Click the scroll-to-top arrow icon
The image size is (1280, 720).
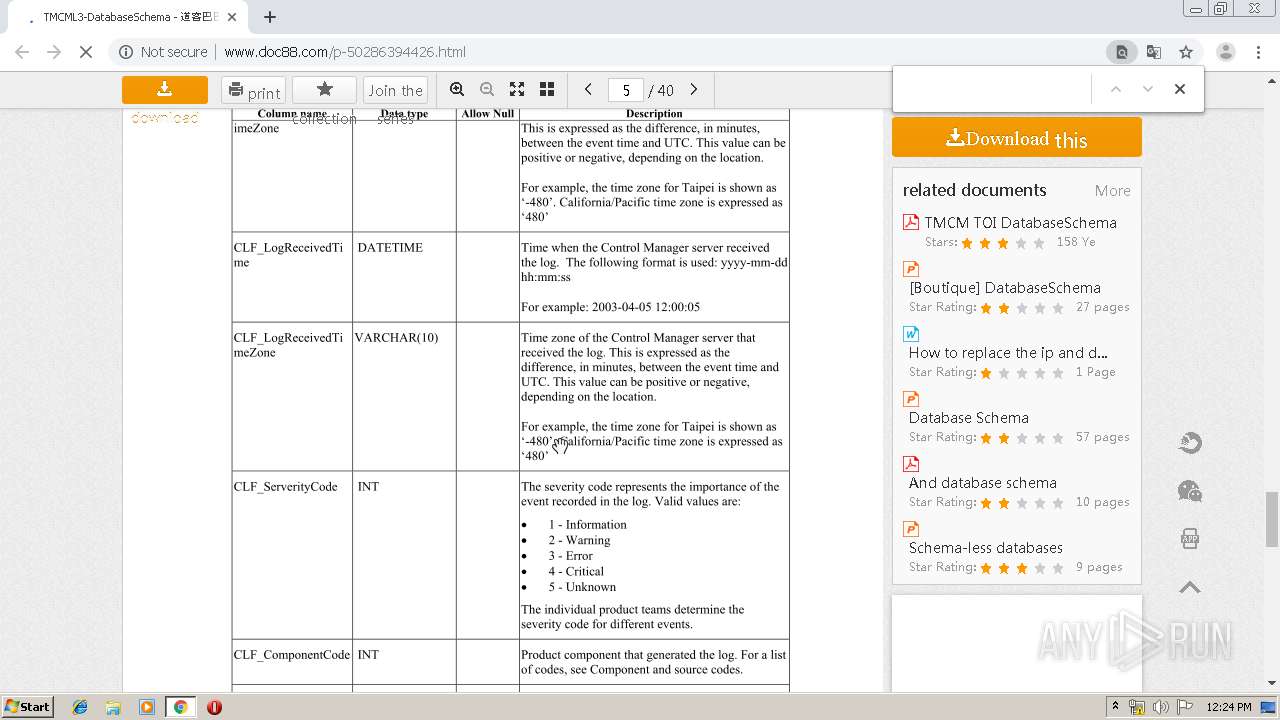click(x=1190, y=588)
